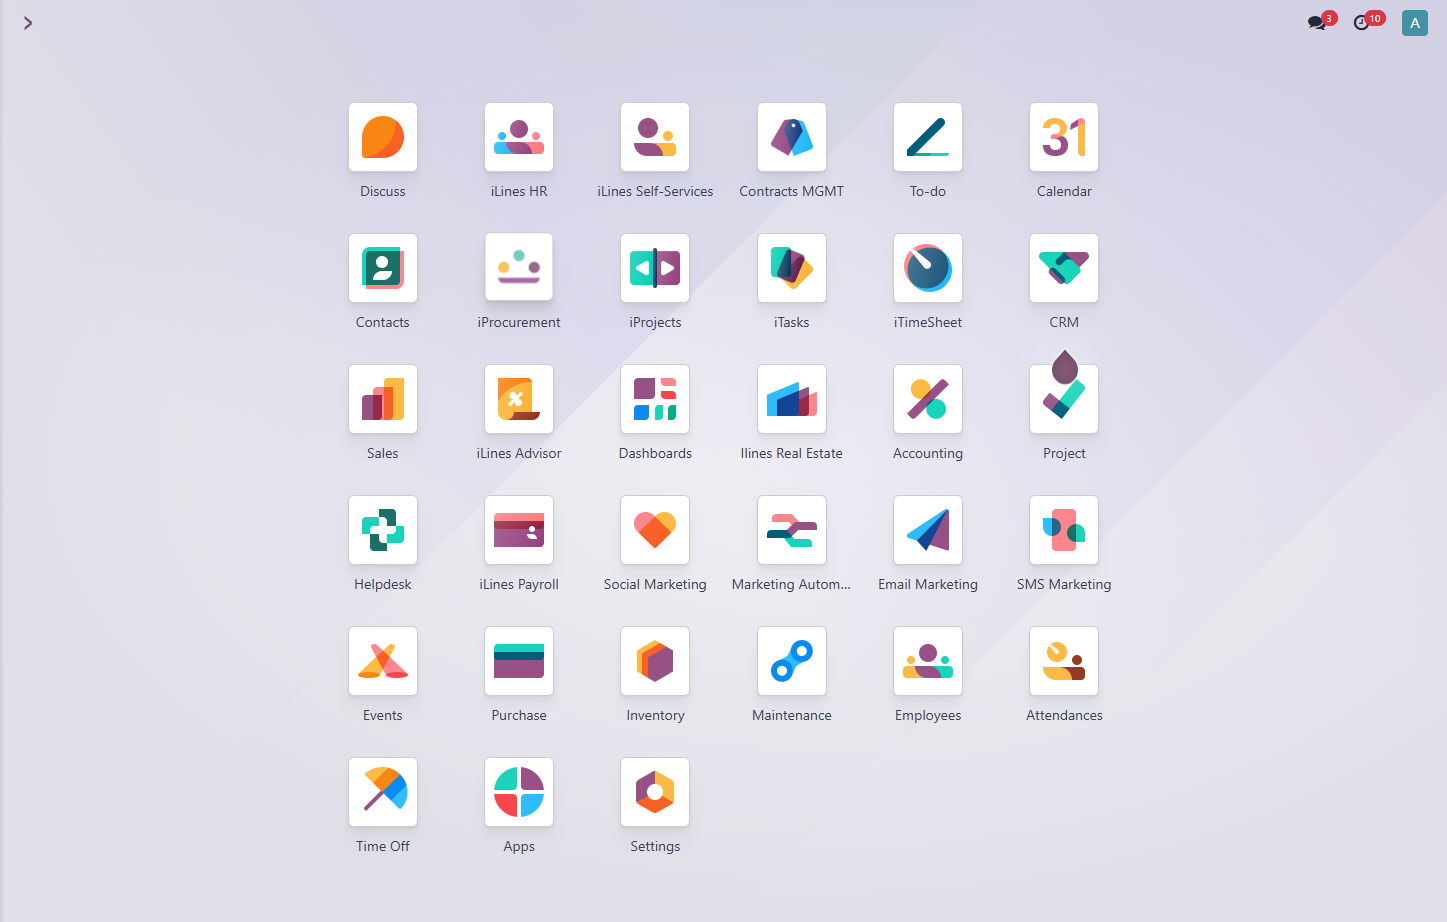Open the Discuss app
1447x922 pixels.
click(383, 137)
